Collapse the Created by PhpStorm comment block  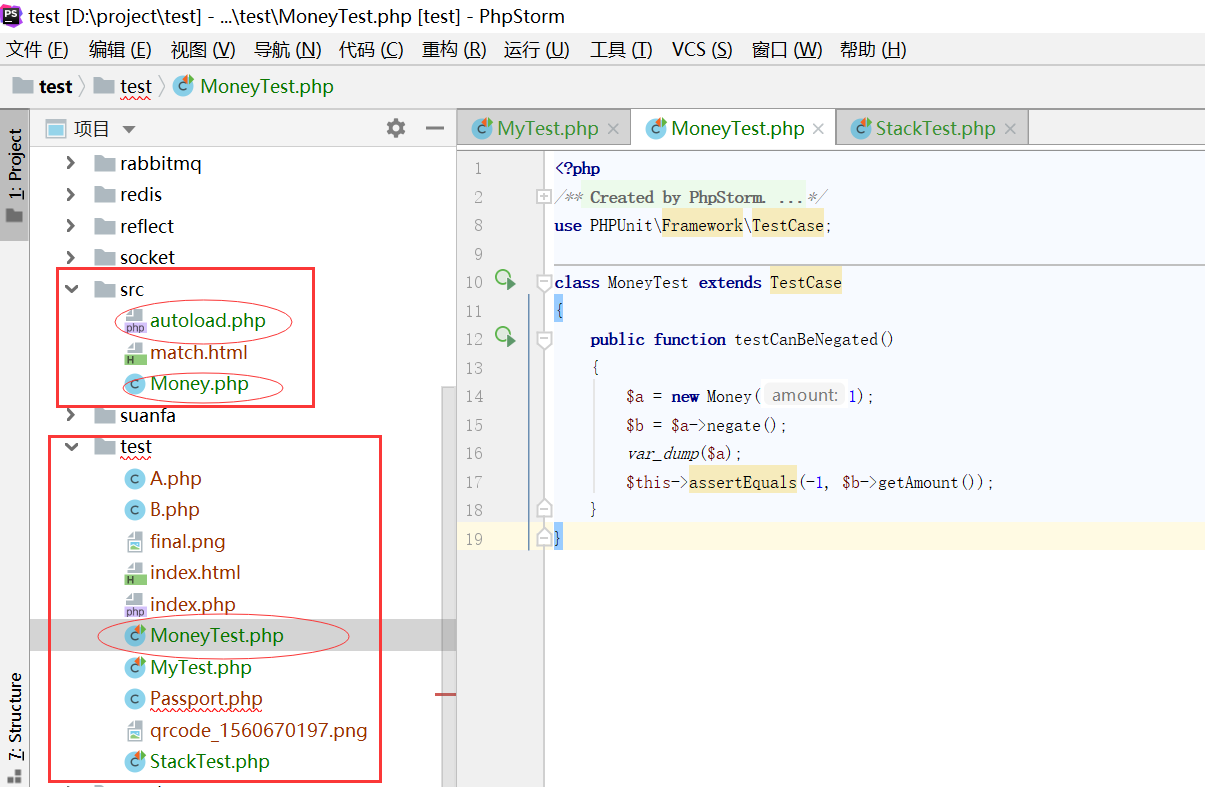544,196
